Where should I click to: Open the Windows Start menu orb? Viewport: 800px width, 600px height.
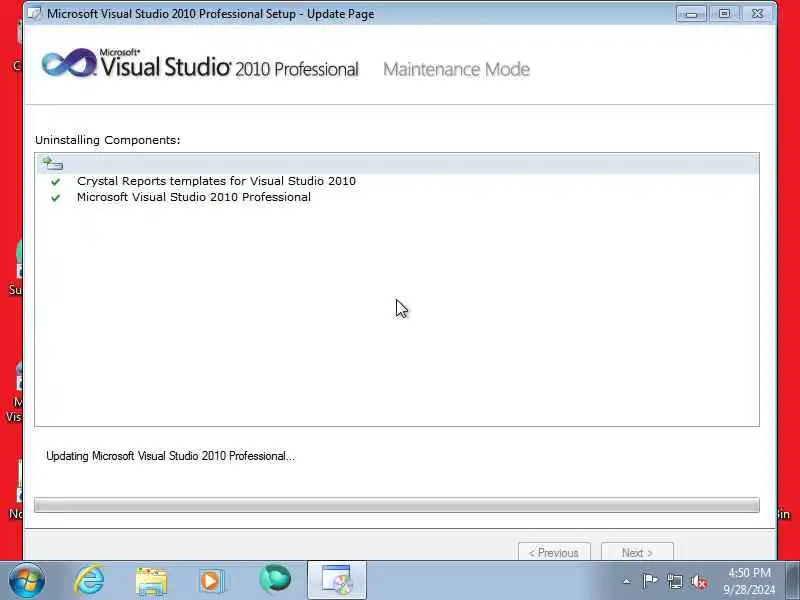tap(27, 581)
